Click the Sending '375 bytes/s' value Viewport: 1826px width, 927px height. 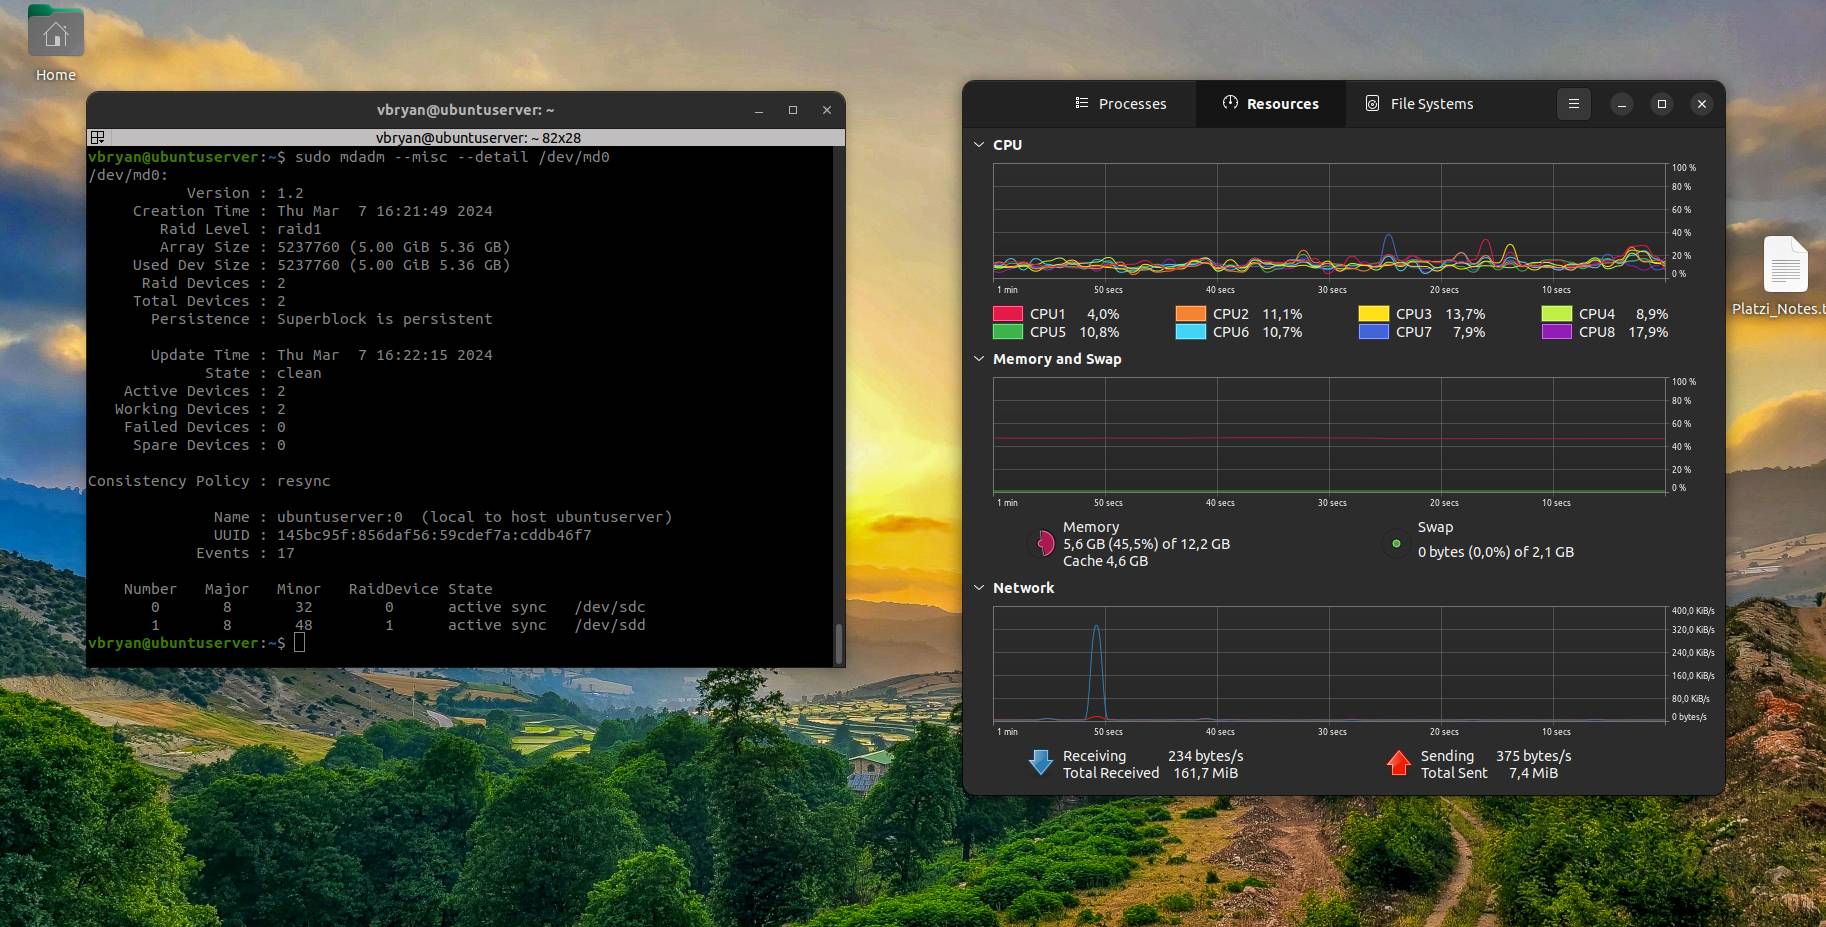[1534, 756]
